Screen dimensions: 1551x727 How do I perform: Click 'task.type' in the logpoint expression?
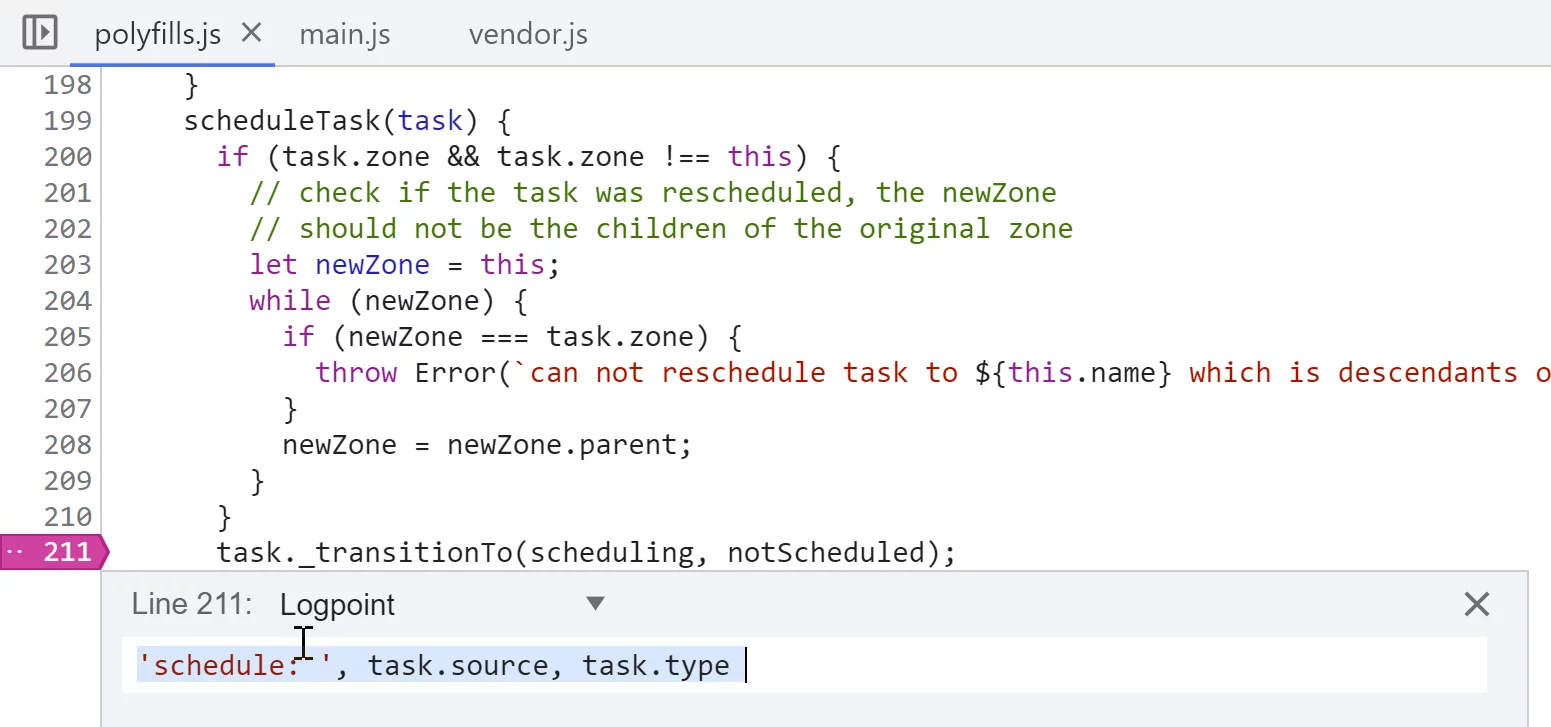tap(656, 666)
